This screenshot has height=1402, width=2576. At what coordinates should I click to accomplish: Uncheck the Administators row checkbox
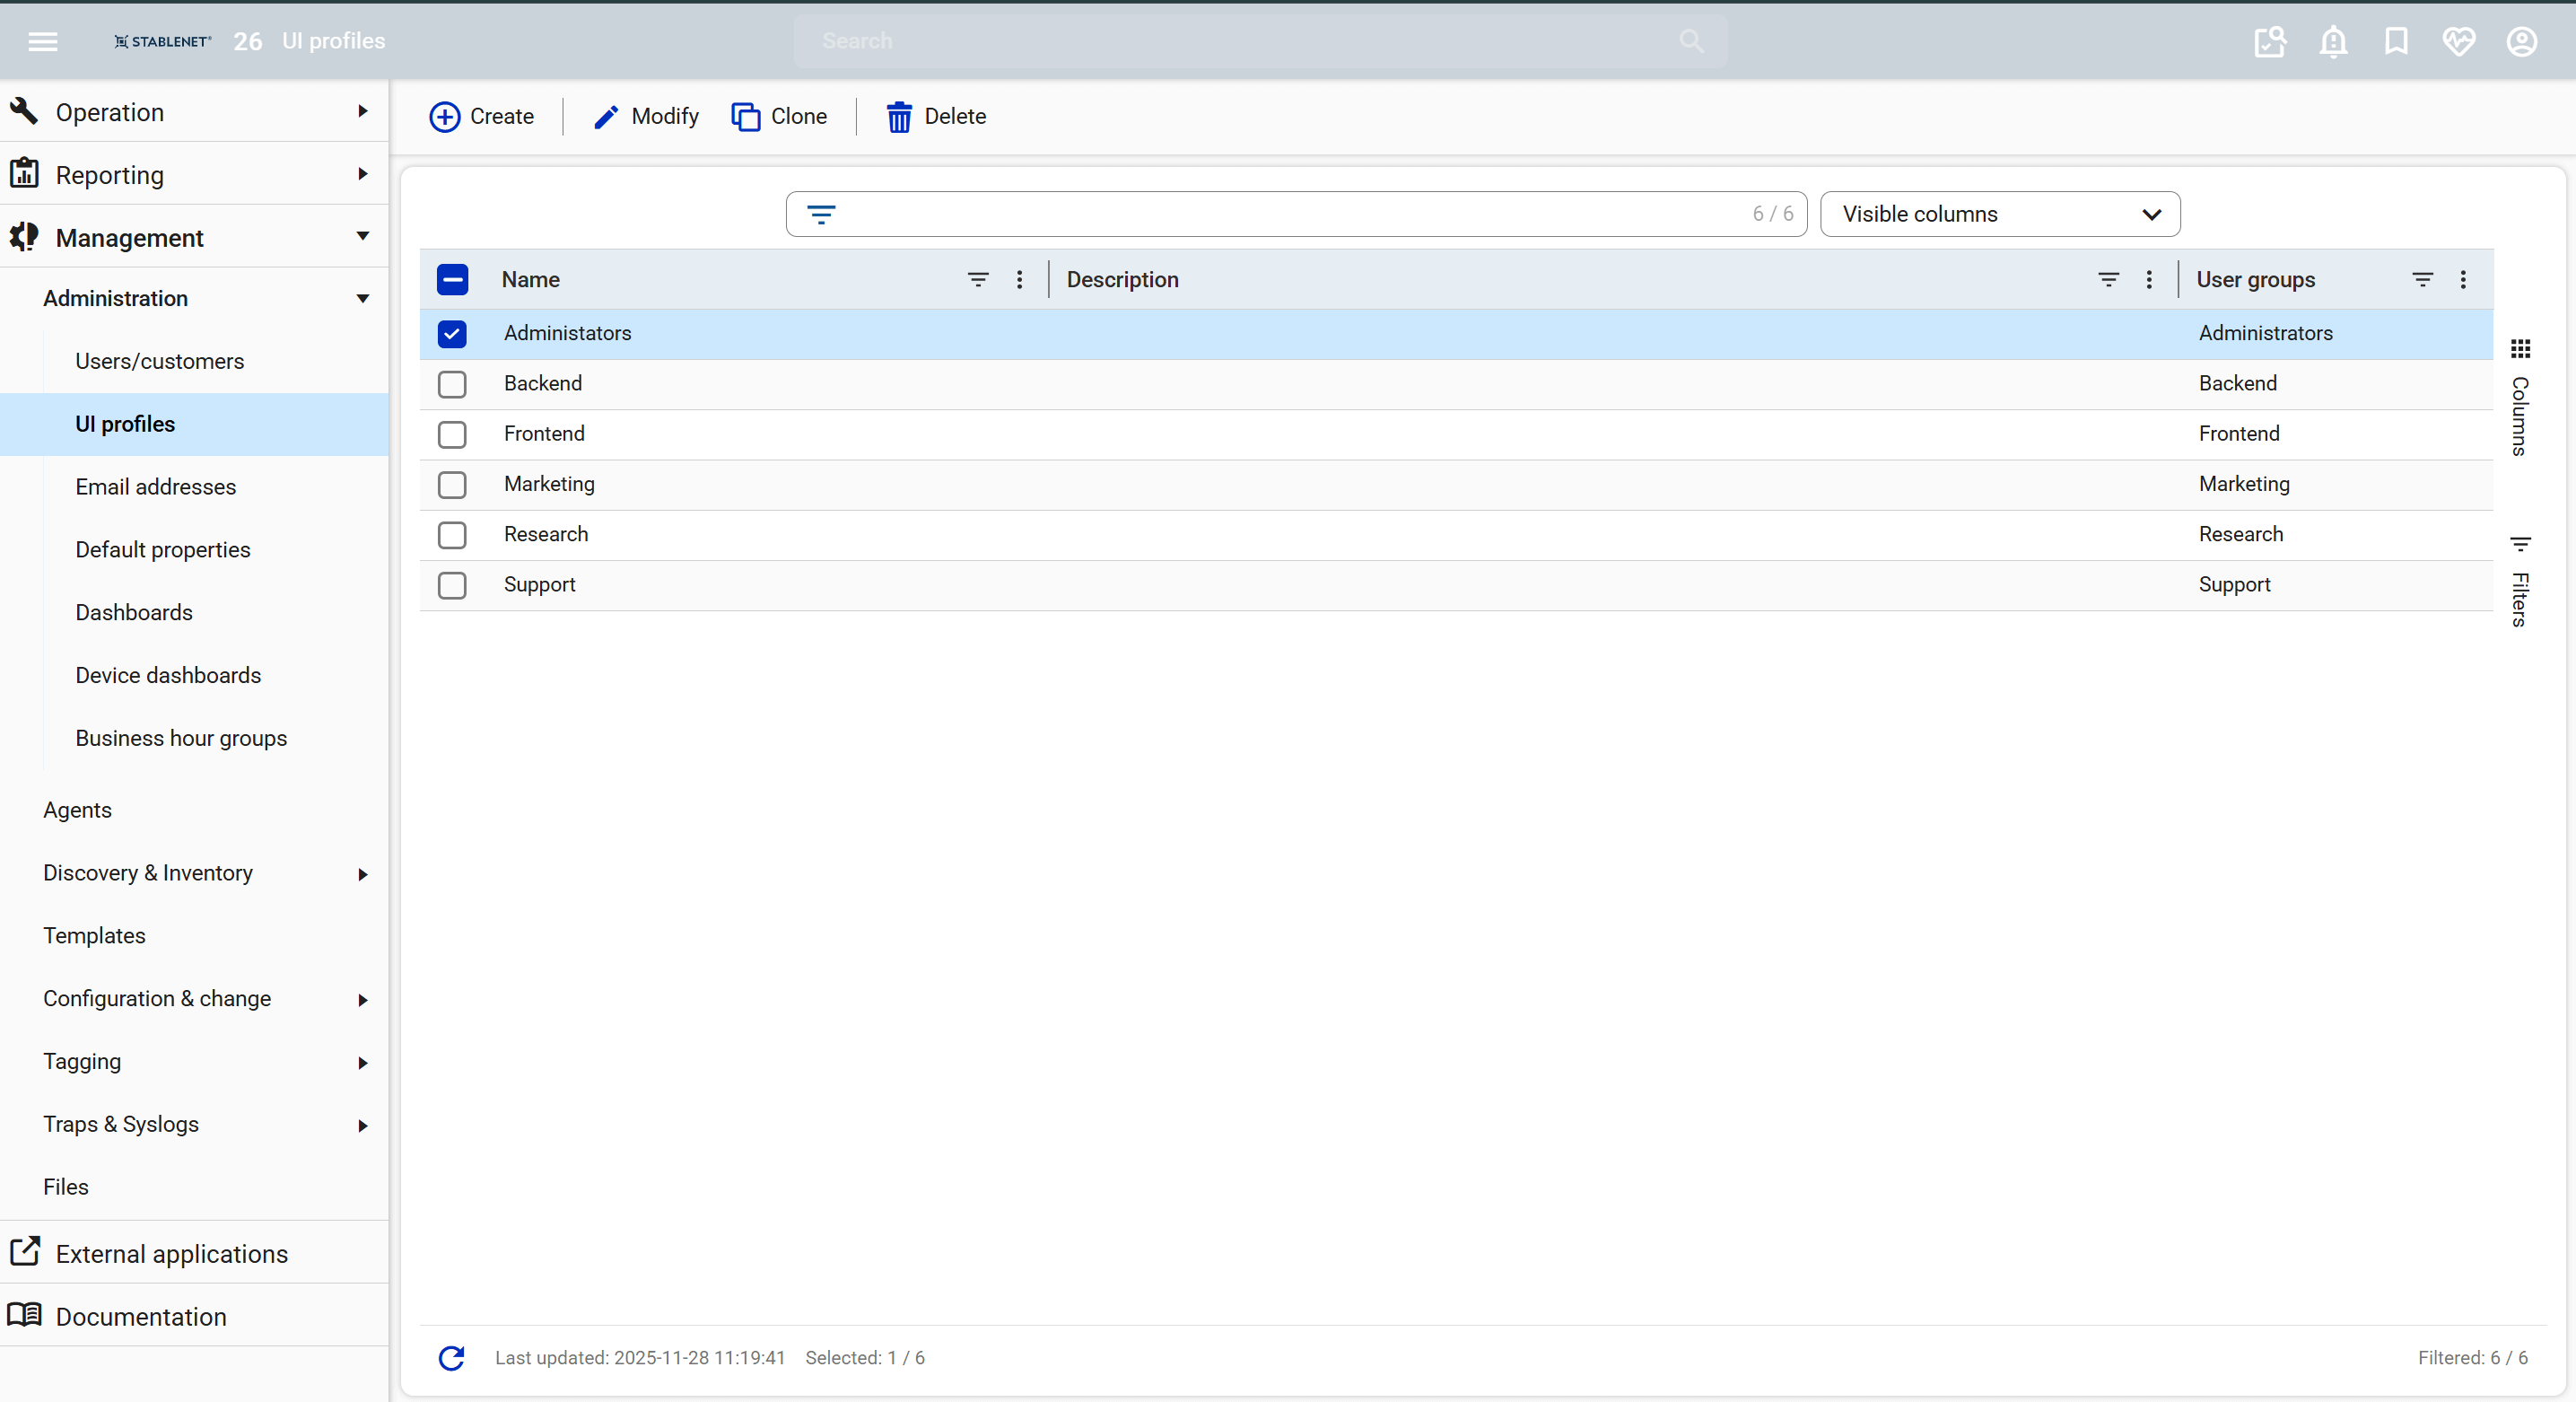click(452, 334)
